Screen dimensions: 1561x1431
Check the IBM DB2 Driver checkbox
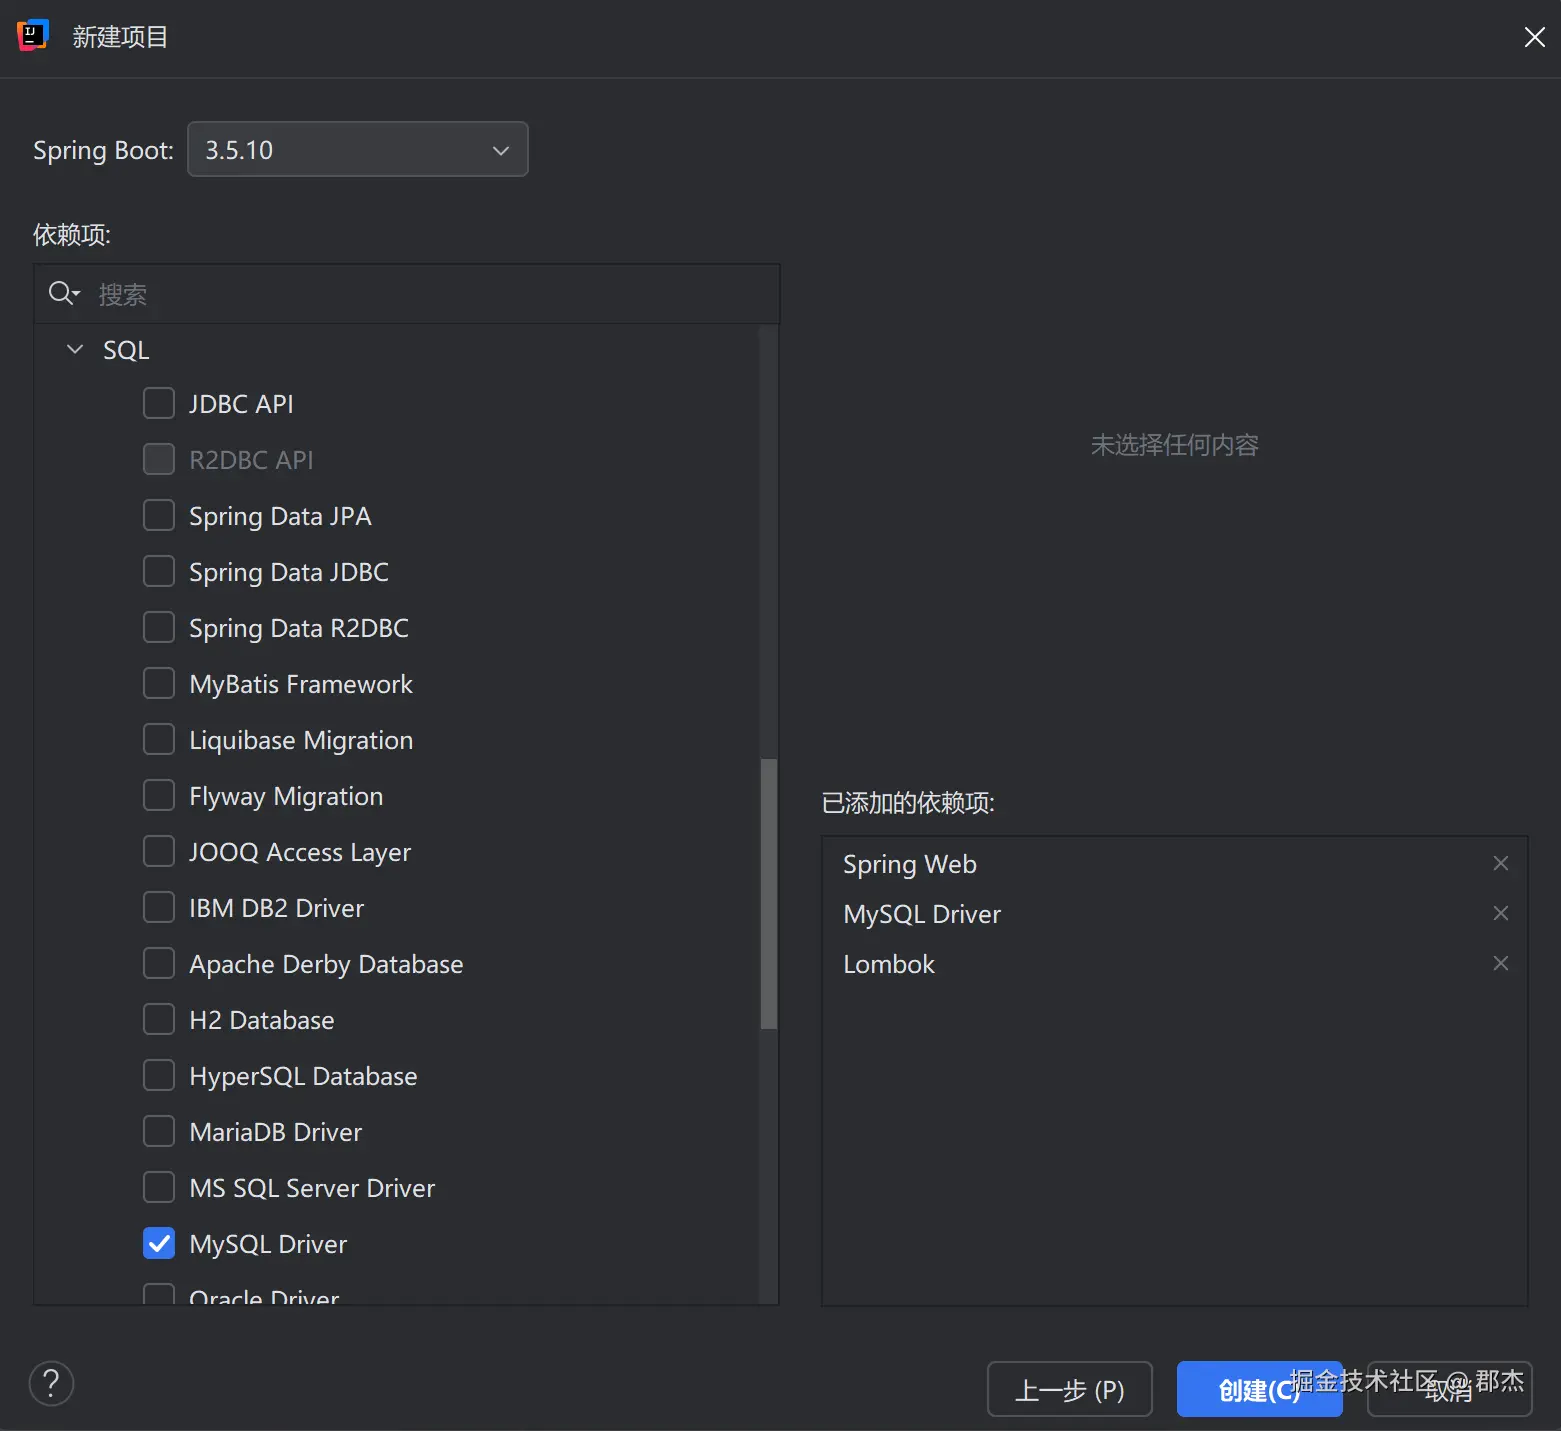(159, 907)
